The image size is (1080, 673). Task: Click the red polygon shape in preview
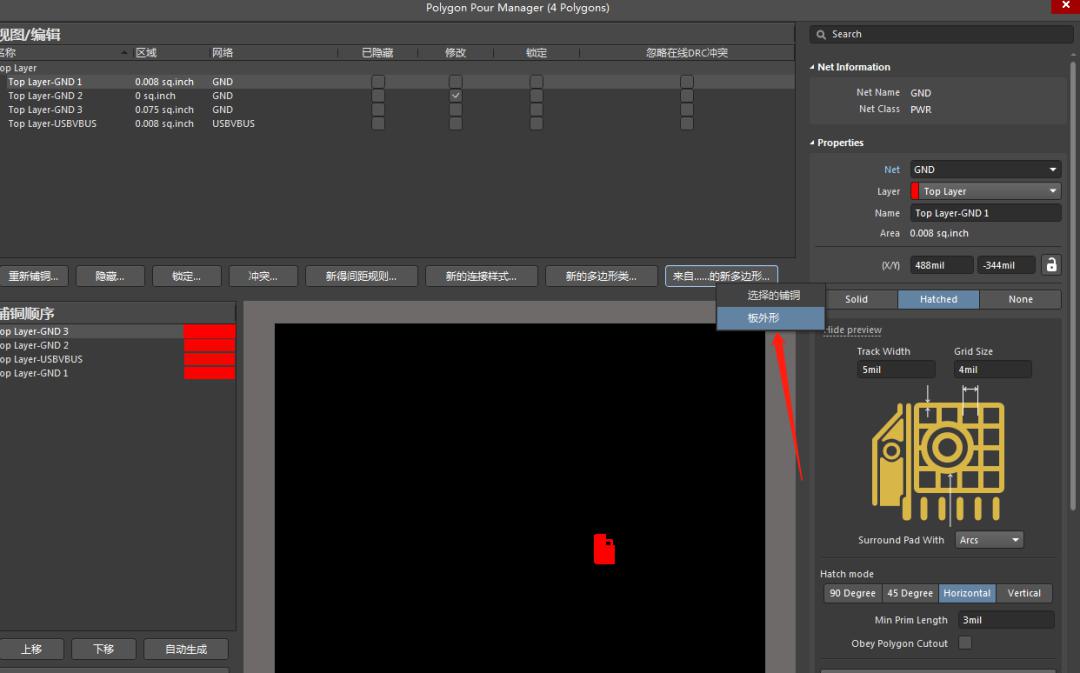click(x=604, y=549)
